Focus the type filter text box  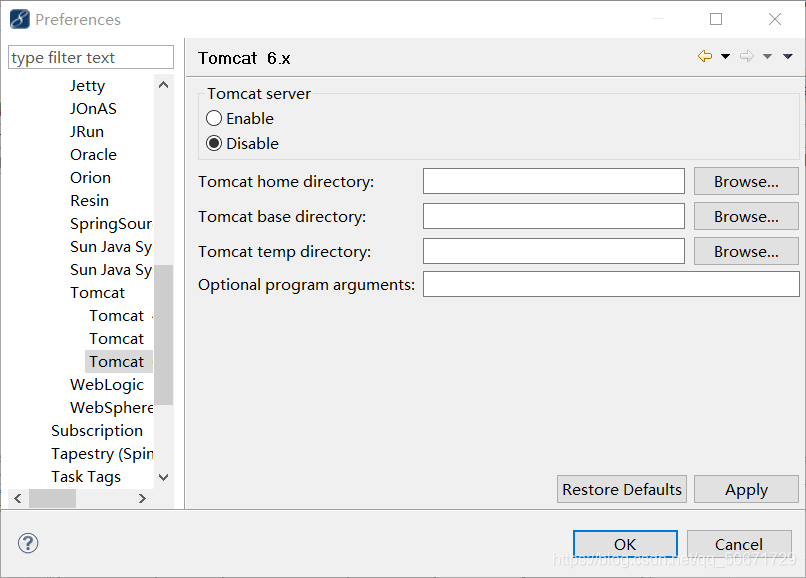tap(91, 57)
